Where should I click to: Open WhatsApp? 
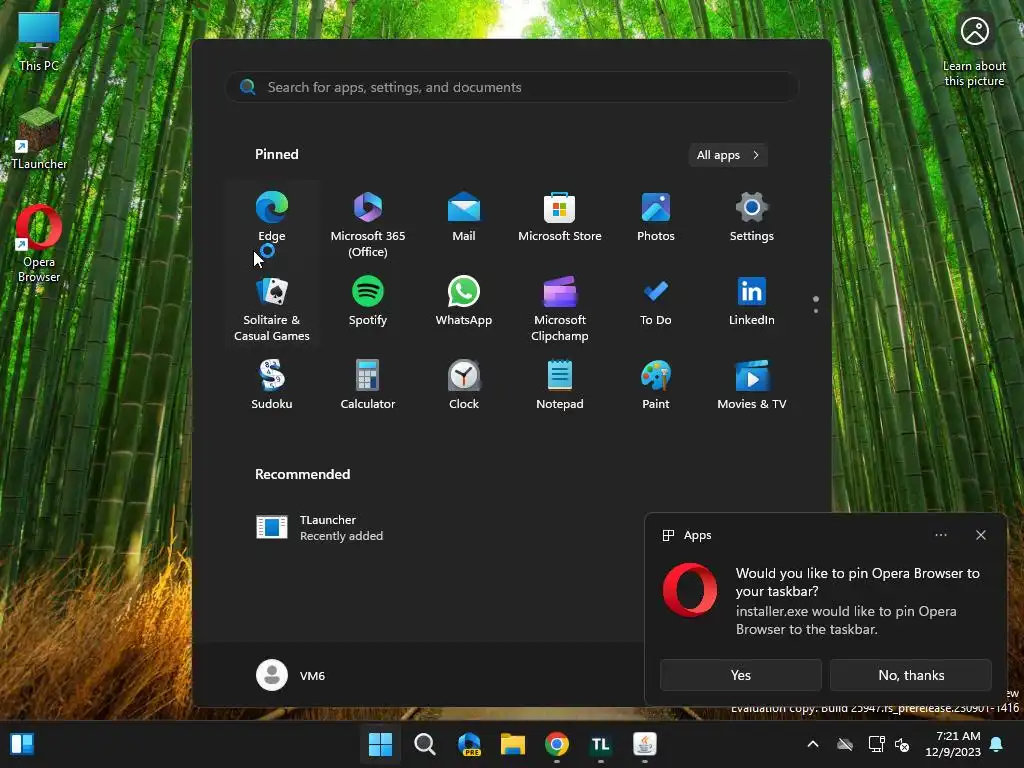pyautogui.click(x=464, y=302)
